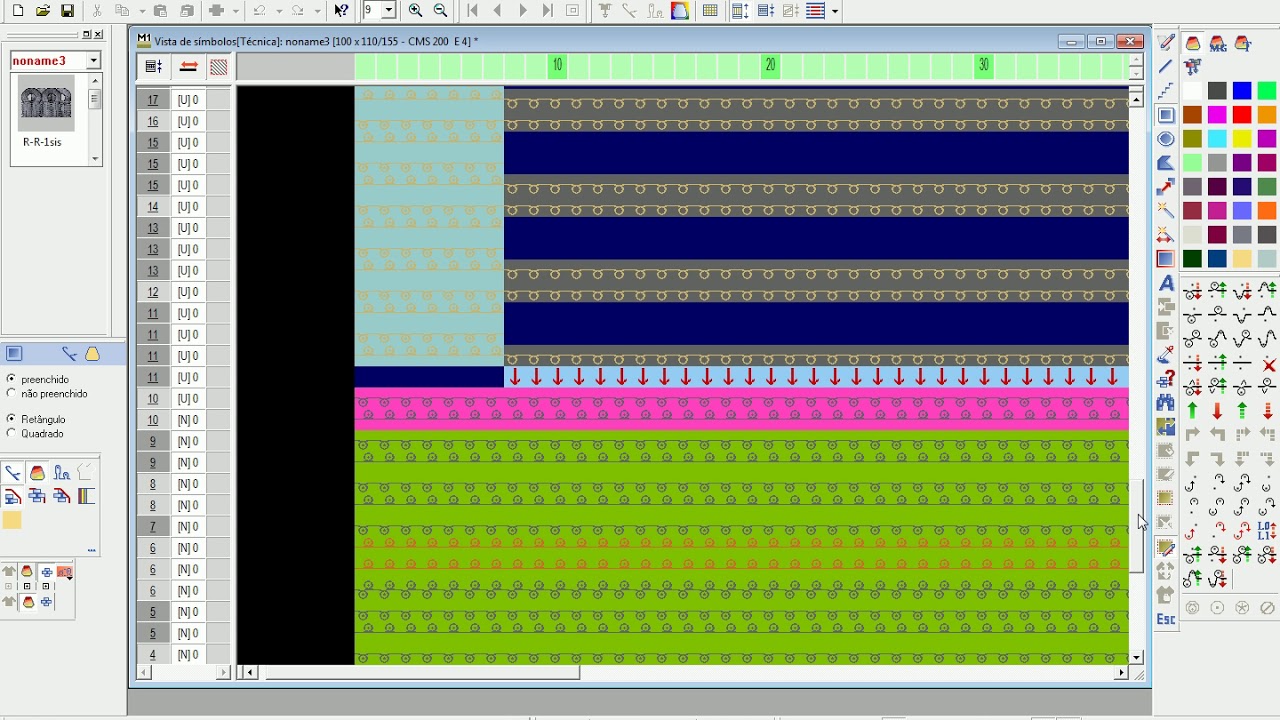
Task: Select row number 17 header
Action: (153, 100)
